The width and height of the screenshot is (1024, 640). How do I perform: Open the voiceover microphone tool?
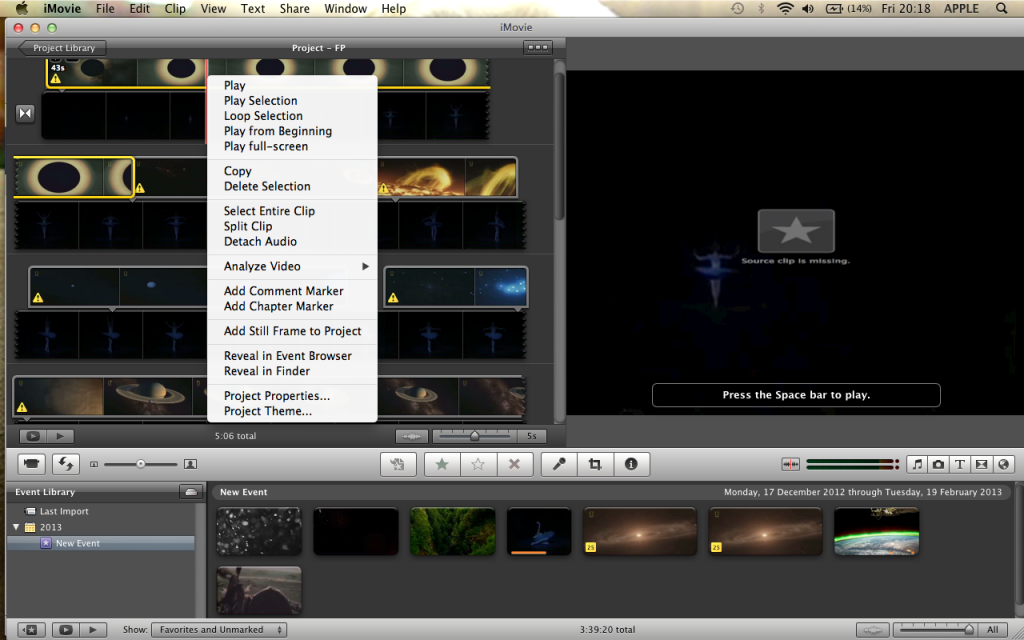[559, 464]
